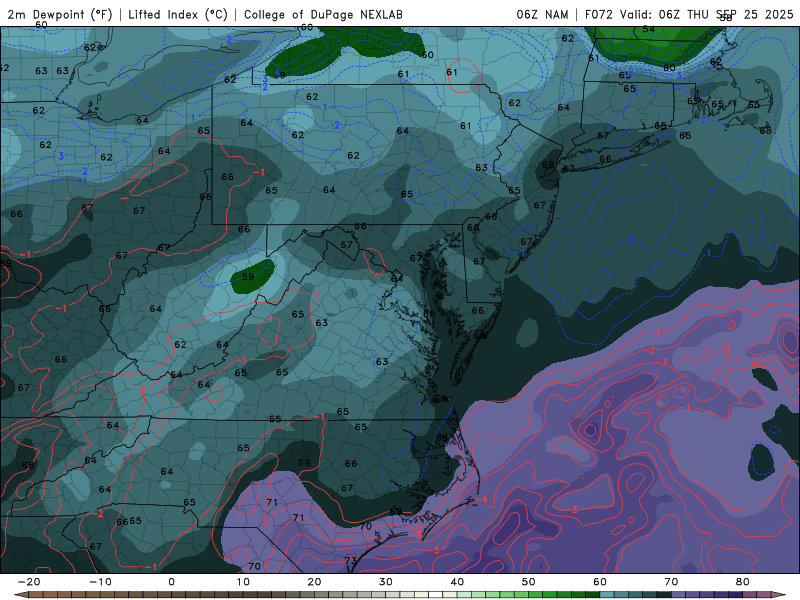
Task: Click the '06Z NAM' model run text
Action: point(542,14)
